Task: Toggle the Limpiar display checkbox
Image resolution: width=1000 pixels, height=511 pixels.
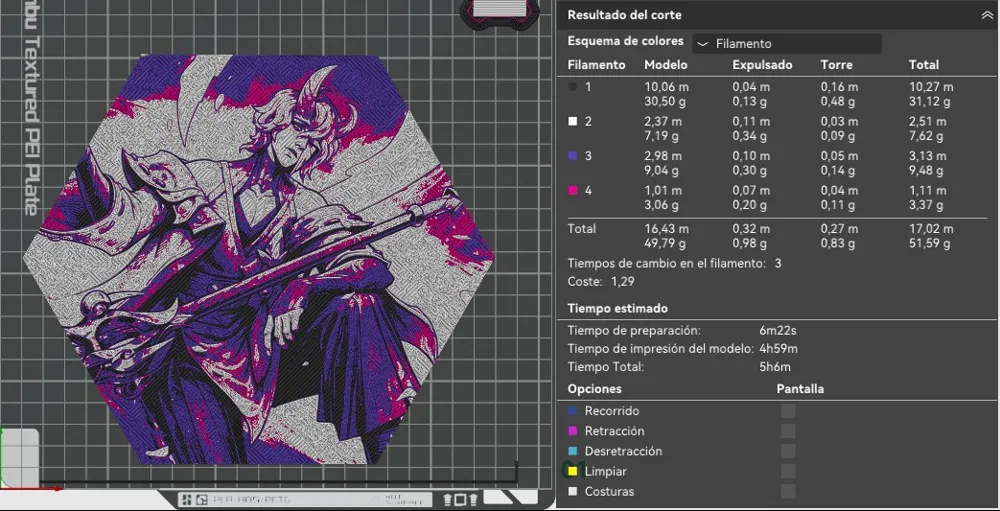Action: pyautogui.click(x=788, y=471)
